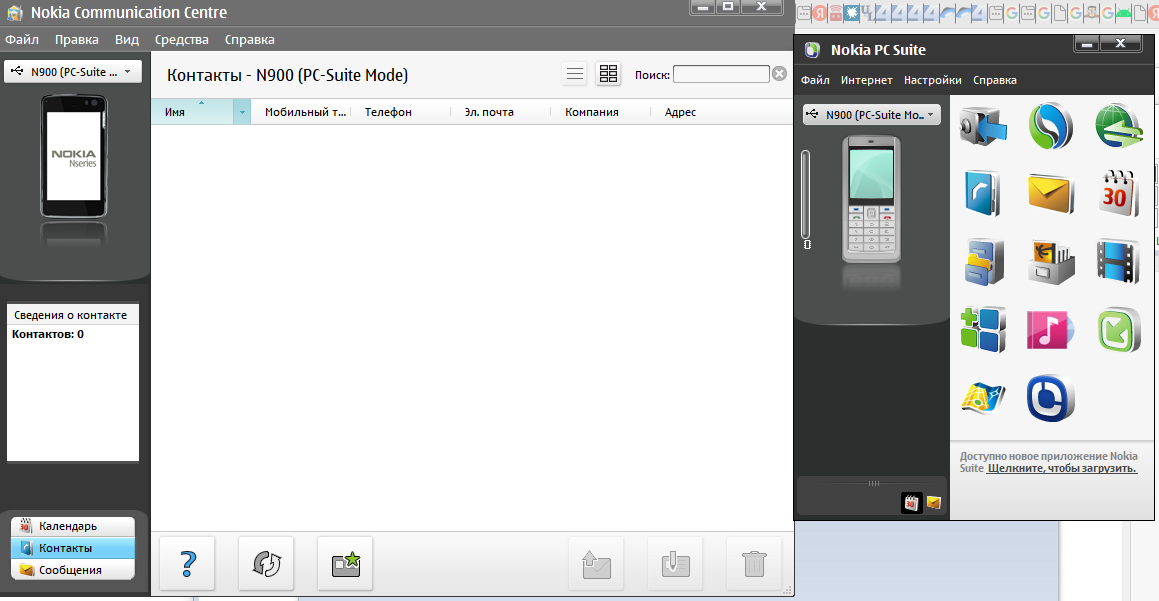Click small calendar icon at PC Suite bottom

point(911,503)
